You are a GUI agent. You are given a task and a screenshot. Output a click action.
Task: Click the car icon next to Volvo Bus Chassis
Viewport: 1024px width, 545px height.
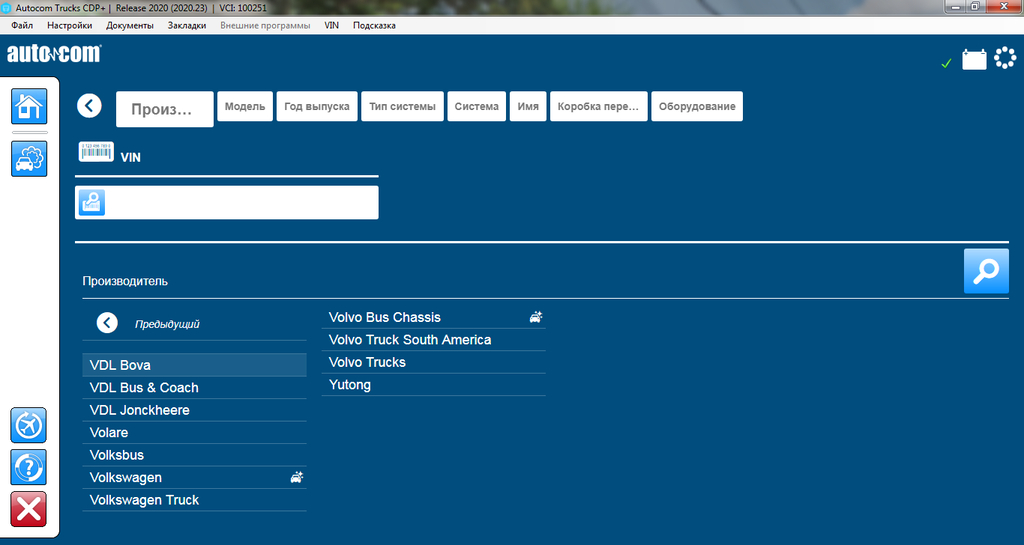(536, 317)
